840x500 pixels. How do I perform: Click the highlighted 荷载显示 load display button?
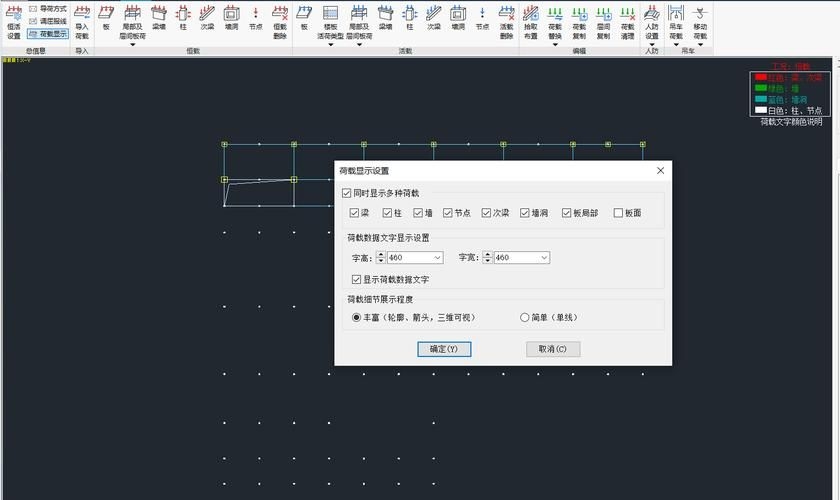48,33
